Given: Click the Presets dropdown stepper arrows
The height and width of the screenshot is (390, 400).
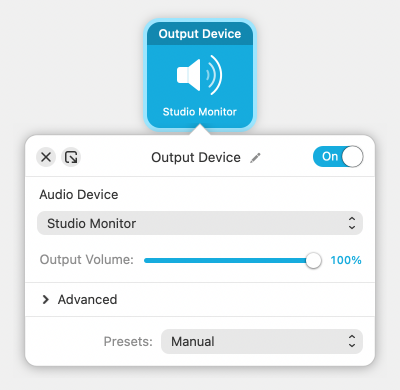Looking at the screenshot, I should [352, 341].
